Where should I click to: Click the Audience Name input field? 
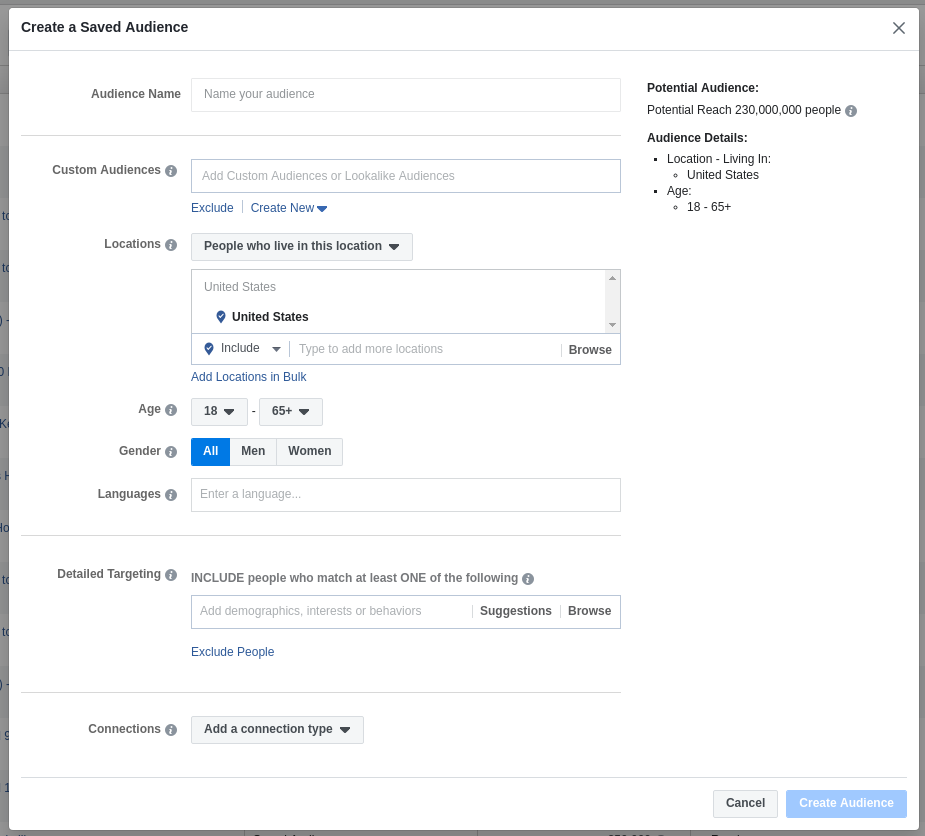click(405, 95)
